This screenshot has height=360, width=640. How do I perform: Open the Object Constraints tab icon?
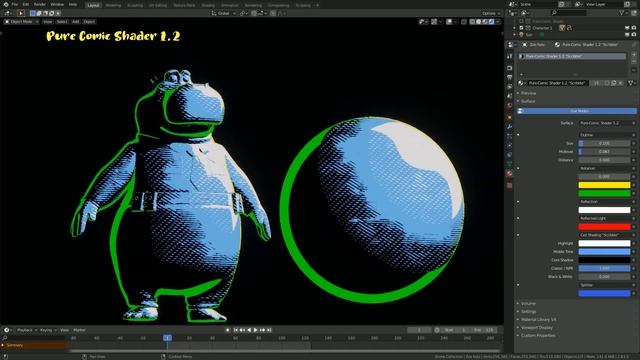(509, 155)
